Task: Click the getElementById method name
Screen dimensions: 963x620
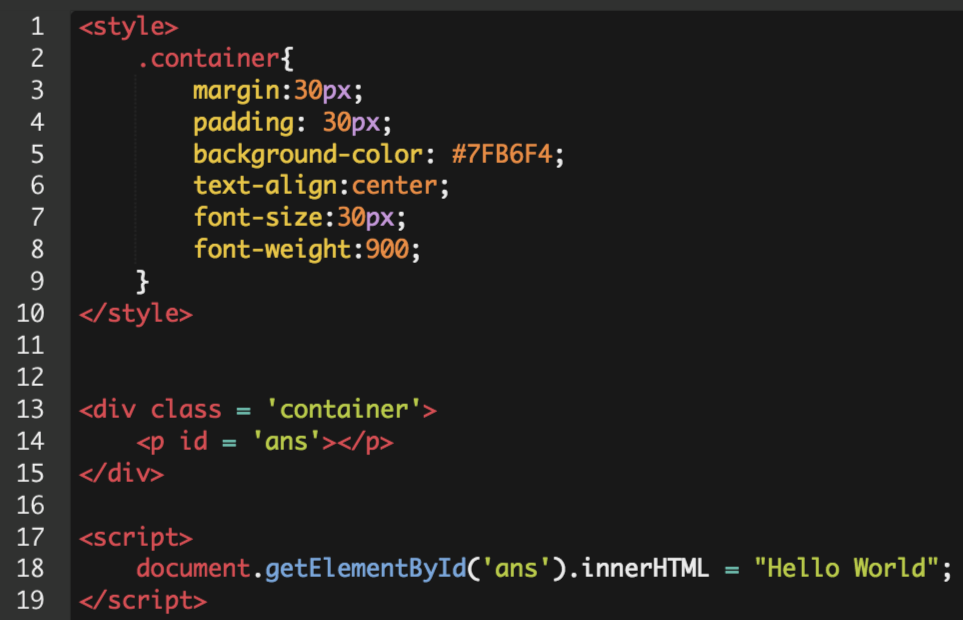Action: tap(366, 569)
